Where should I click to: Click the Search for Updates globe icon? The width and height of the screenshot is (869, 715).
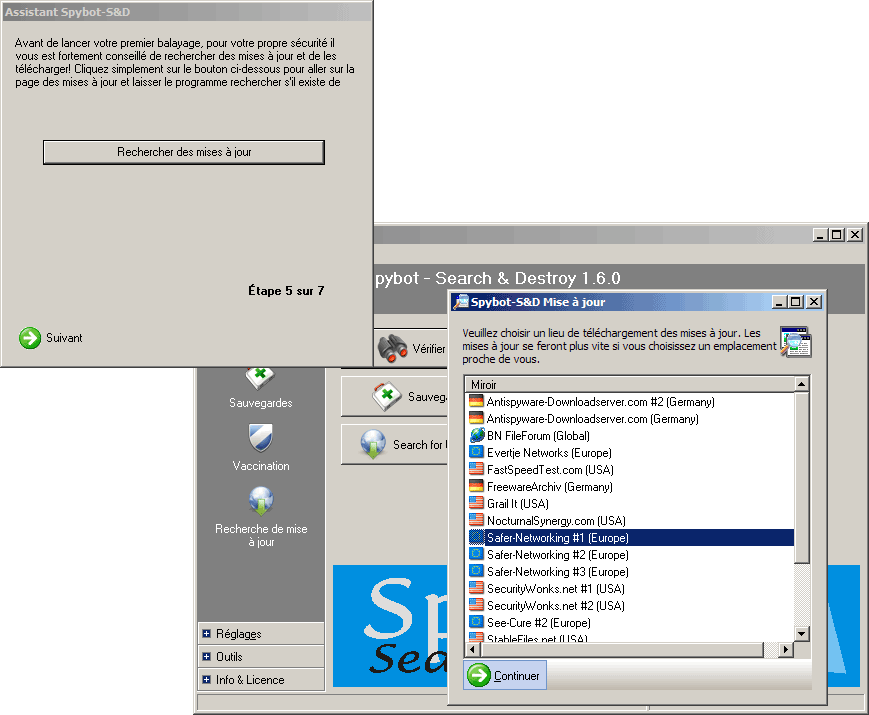pos(373,444)
